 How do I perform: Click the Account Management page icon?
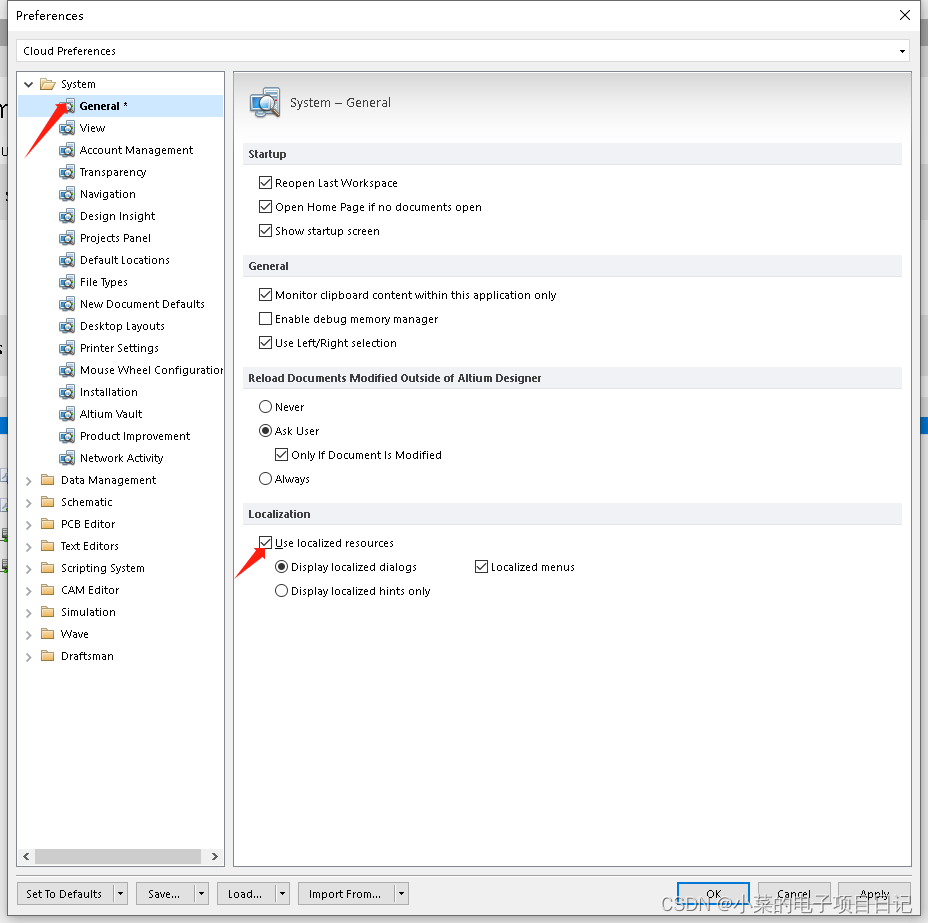(x=67, y=150)
